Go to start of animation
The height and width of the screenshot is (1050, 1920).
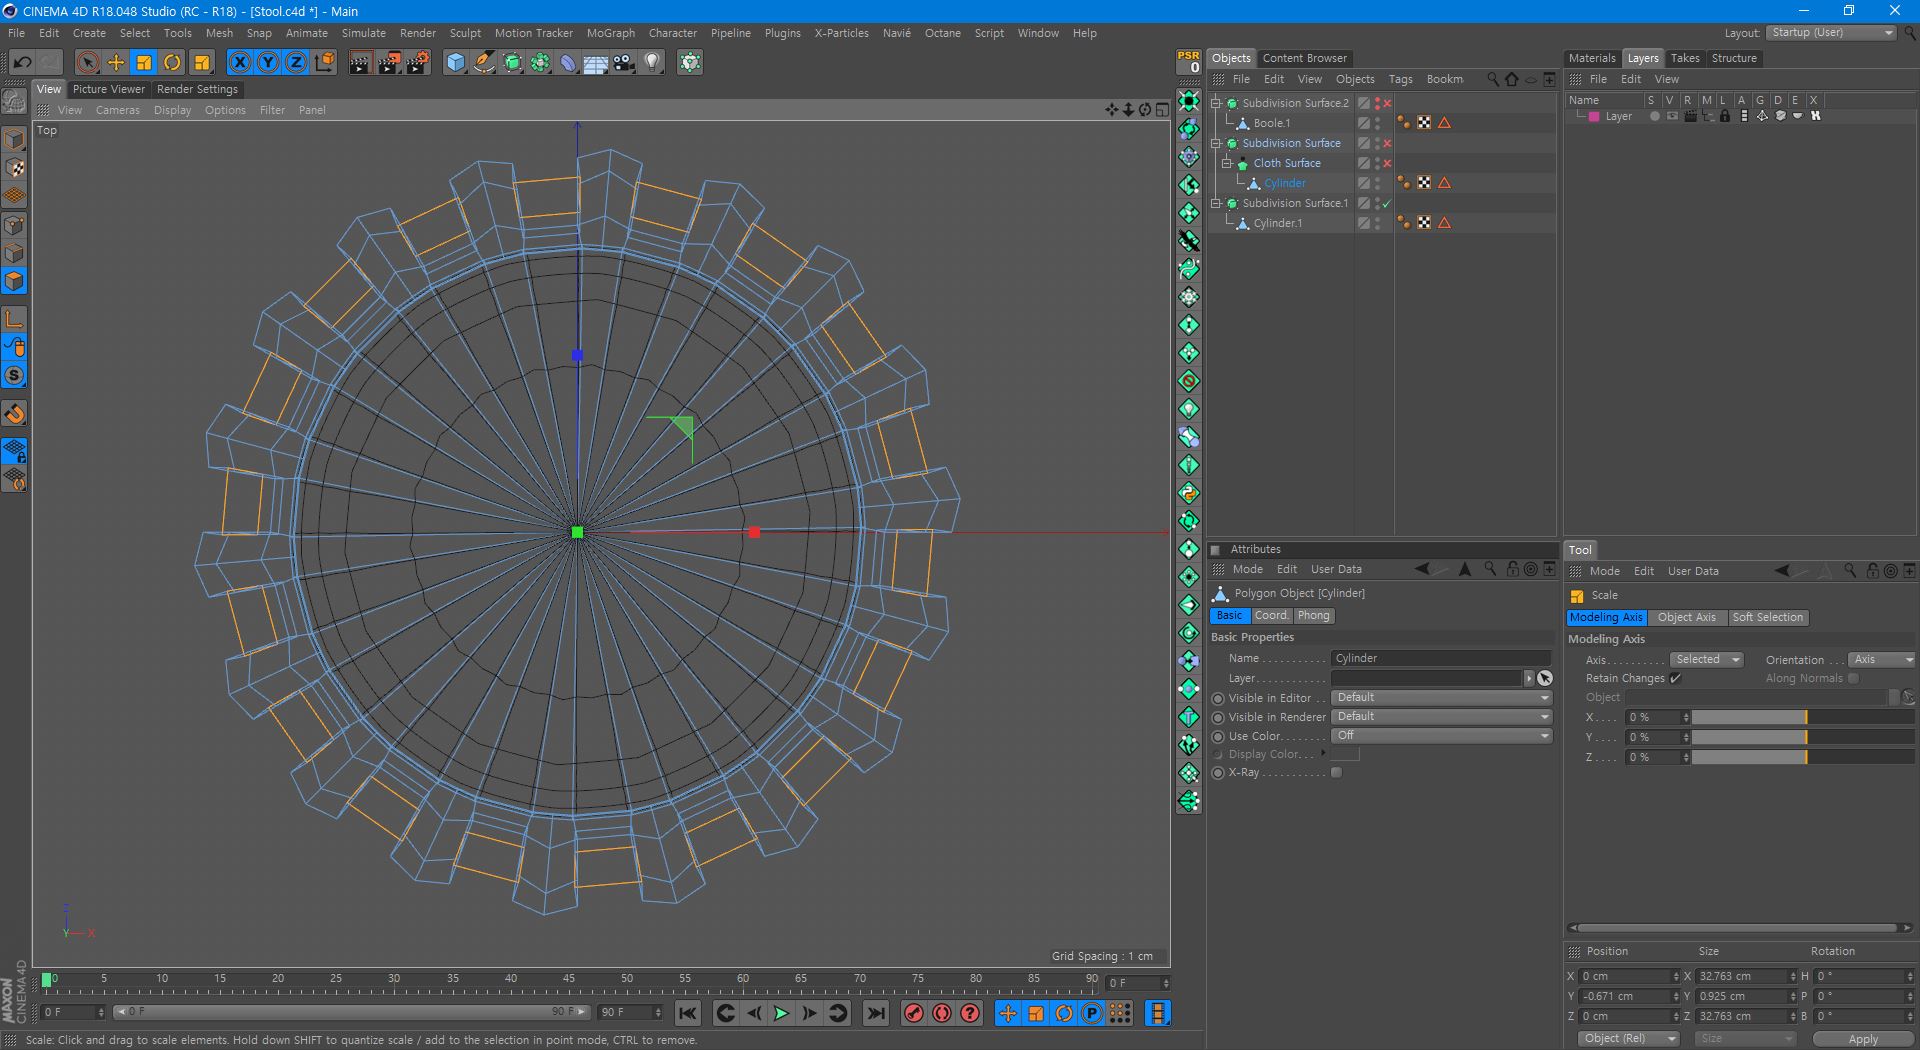(688, 1013)
